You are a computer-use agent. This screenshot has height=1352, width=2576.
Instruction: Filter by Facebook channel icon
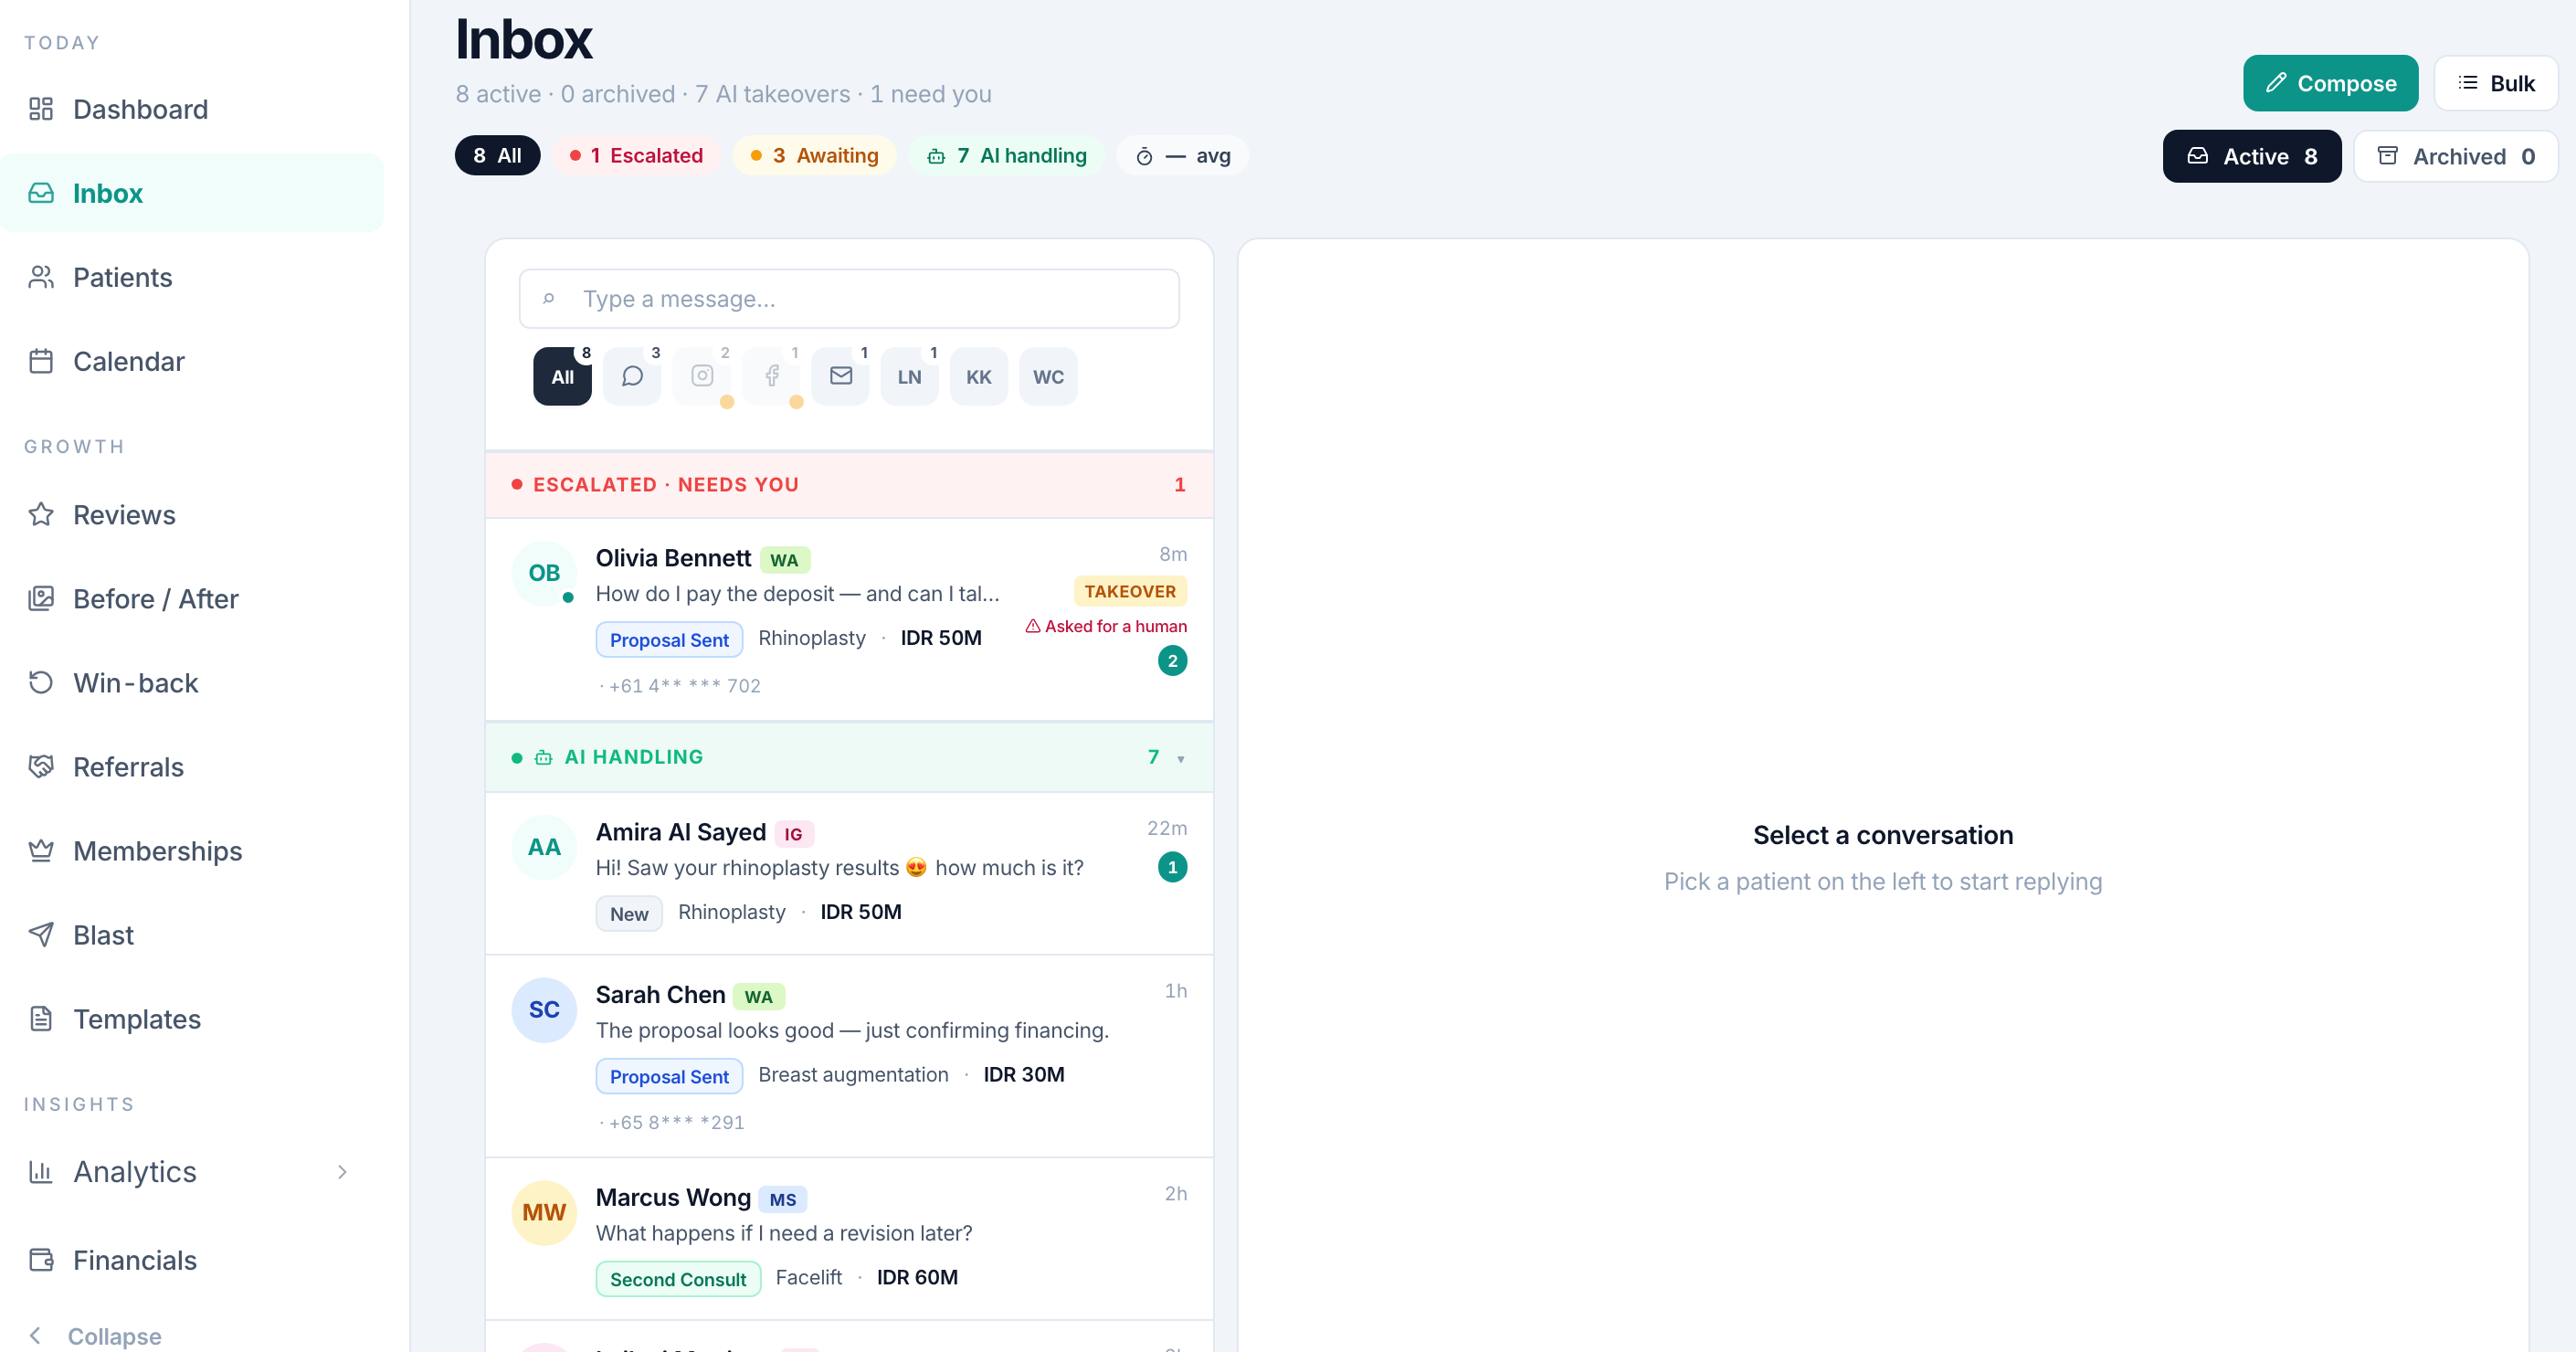coord(771,377)
